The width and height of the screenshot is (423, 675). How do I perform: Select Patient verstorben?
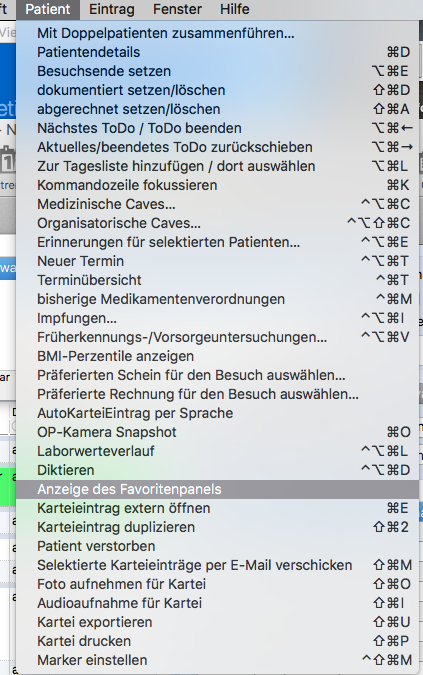tap(217, 546)
